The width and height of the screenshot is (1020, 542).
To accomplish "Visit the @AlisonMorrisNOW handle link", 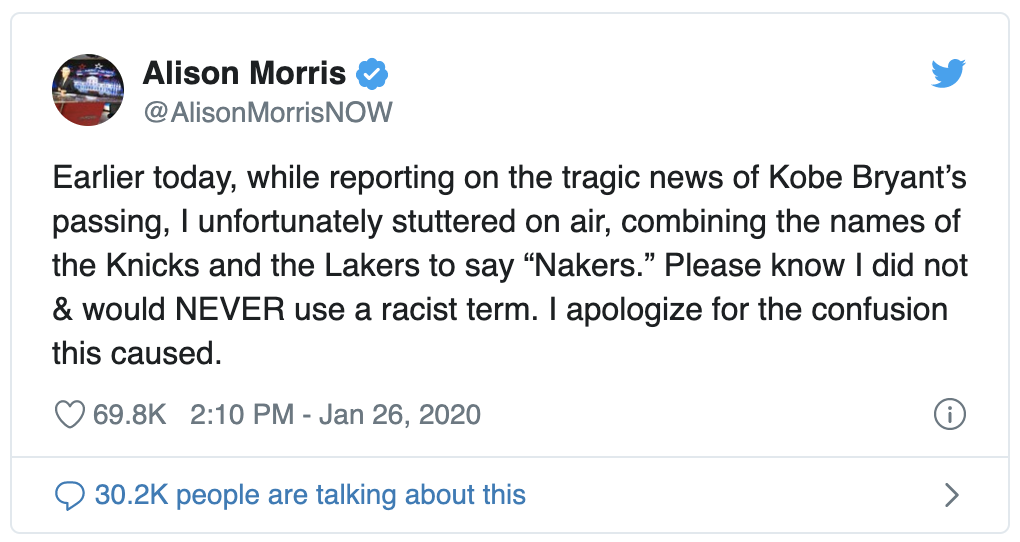I will pos(268,113).
